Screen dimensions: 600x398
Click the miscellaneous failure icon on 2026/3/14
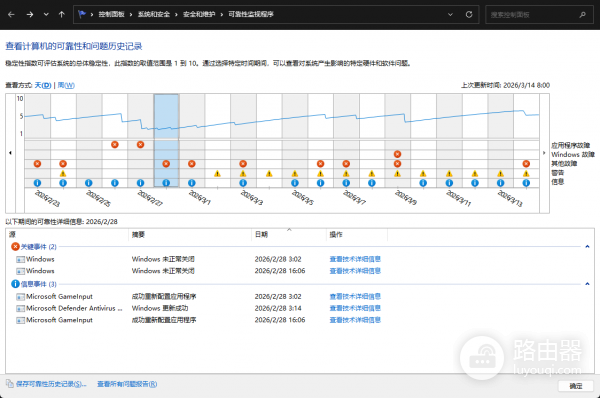click(526, 164)
